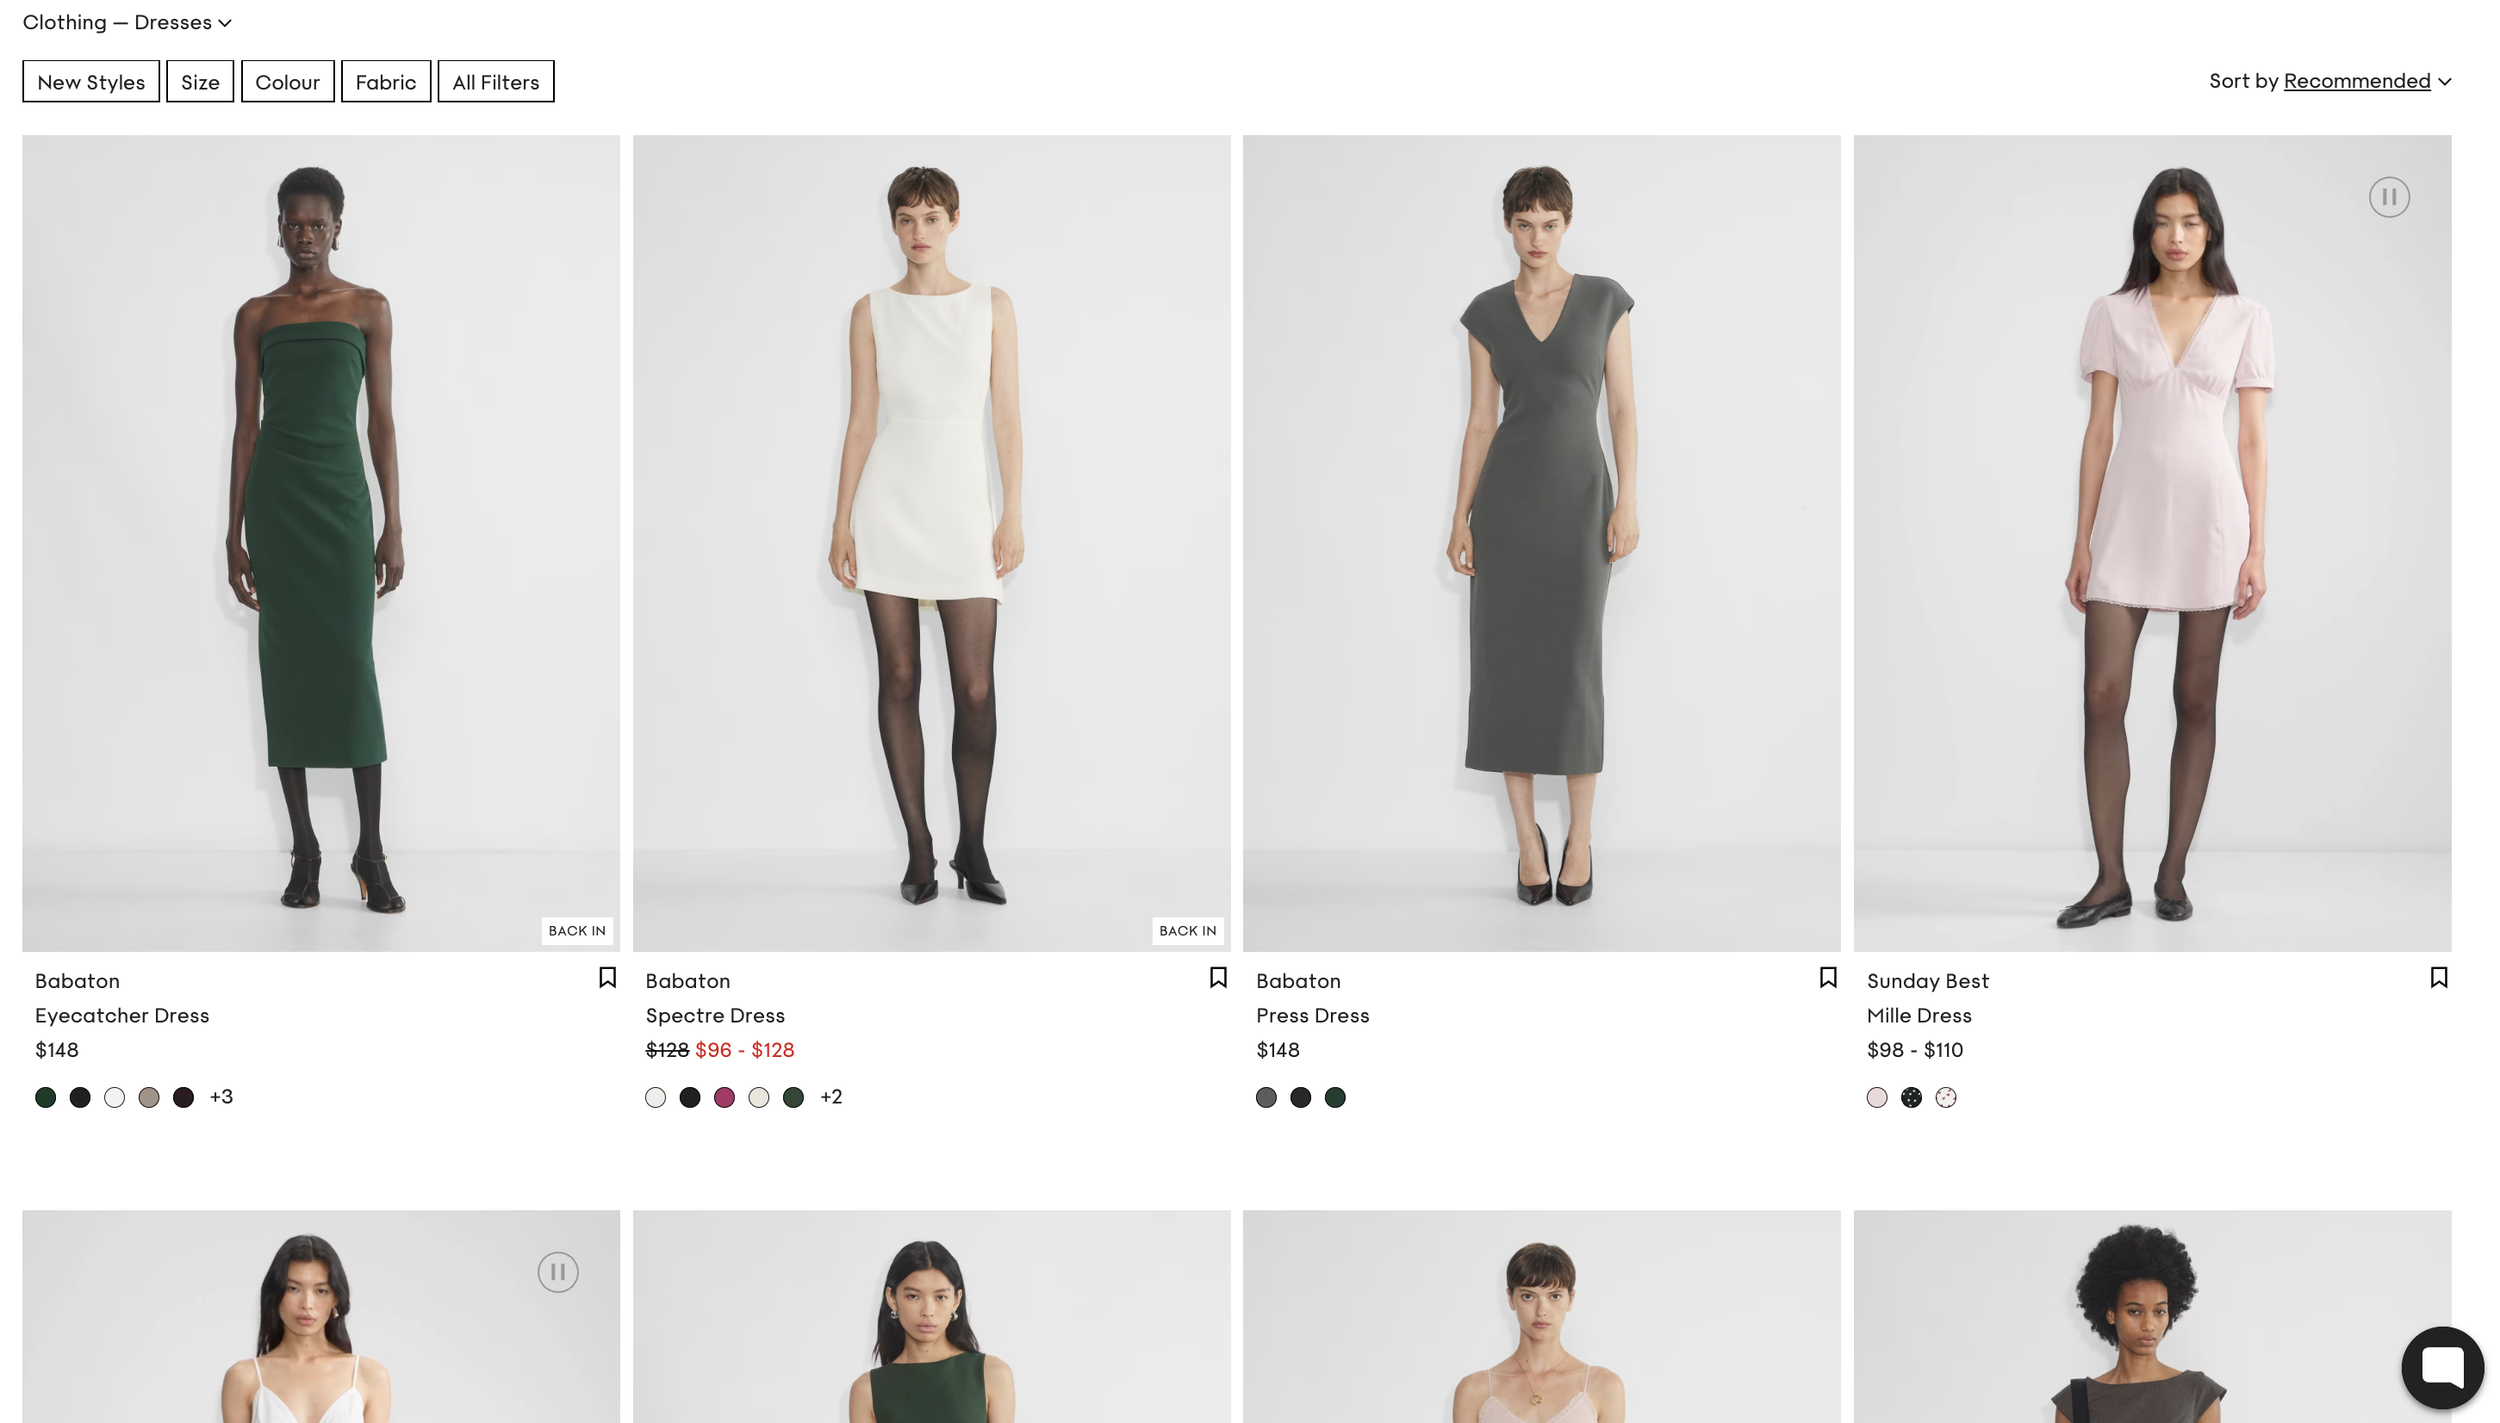This screenshot has width=2500, height=1423.
Task: Open the Eyecatcher Dress product link
Action: tap(122, 1015)
